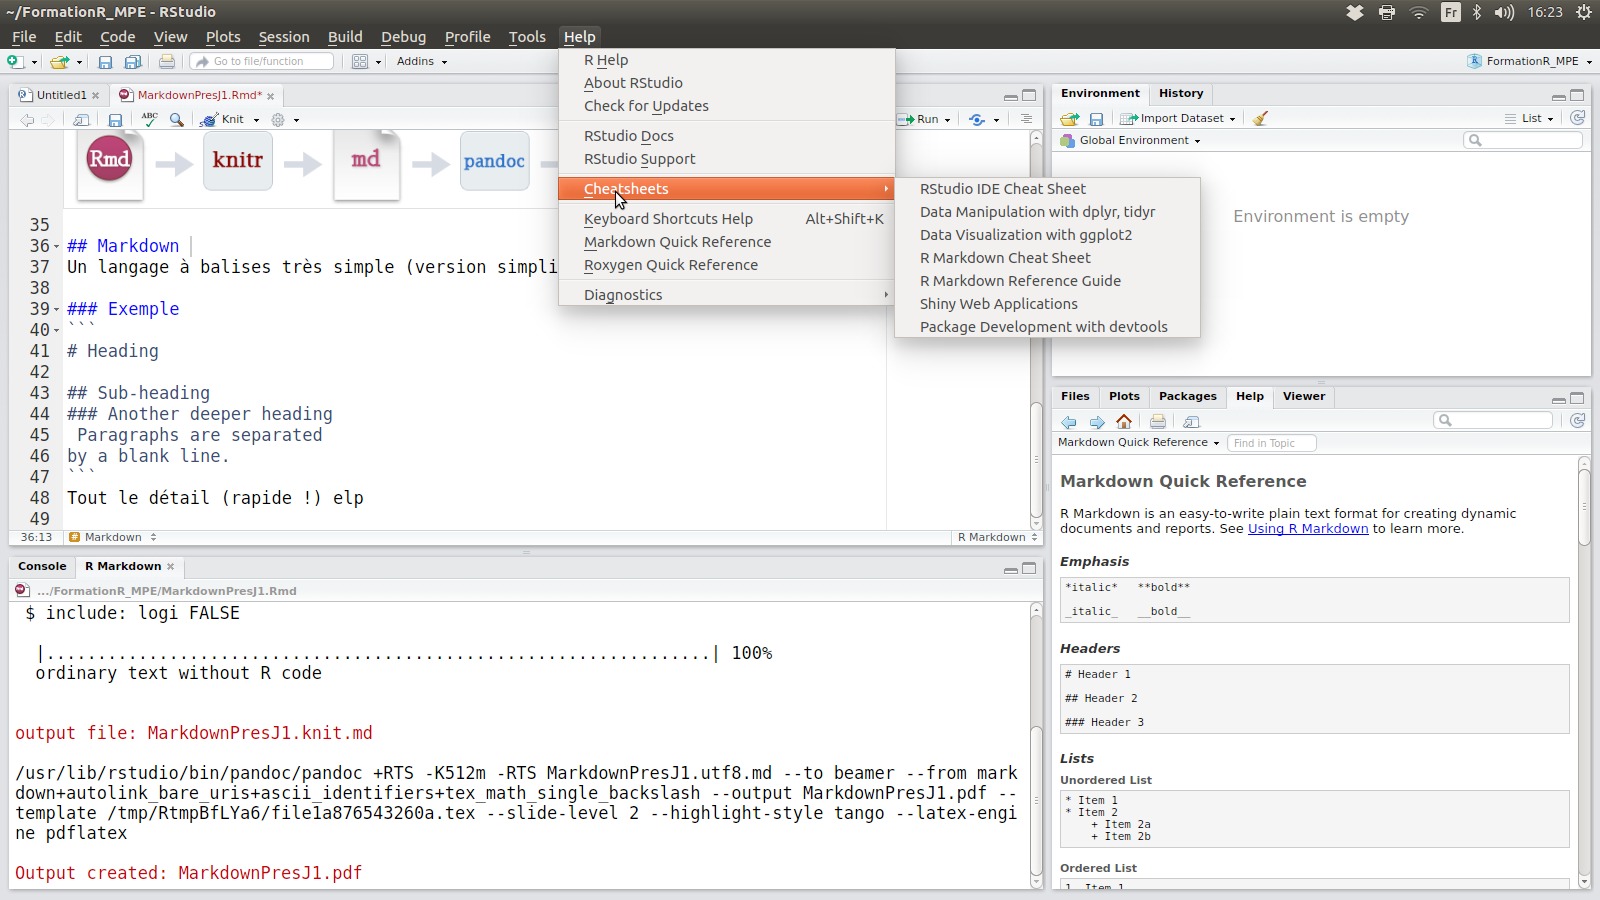
Task: Click the New File icon in main toolbar
Action: (15, 62)
